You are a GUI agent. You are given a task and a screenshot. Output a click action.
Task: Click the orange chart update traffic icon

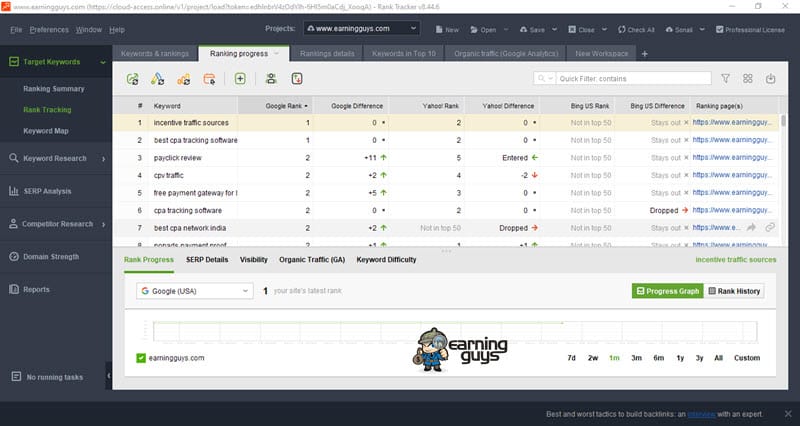(184, 79)
